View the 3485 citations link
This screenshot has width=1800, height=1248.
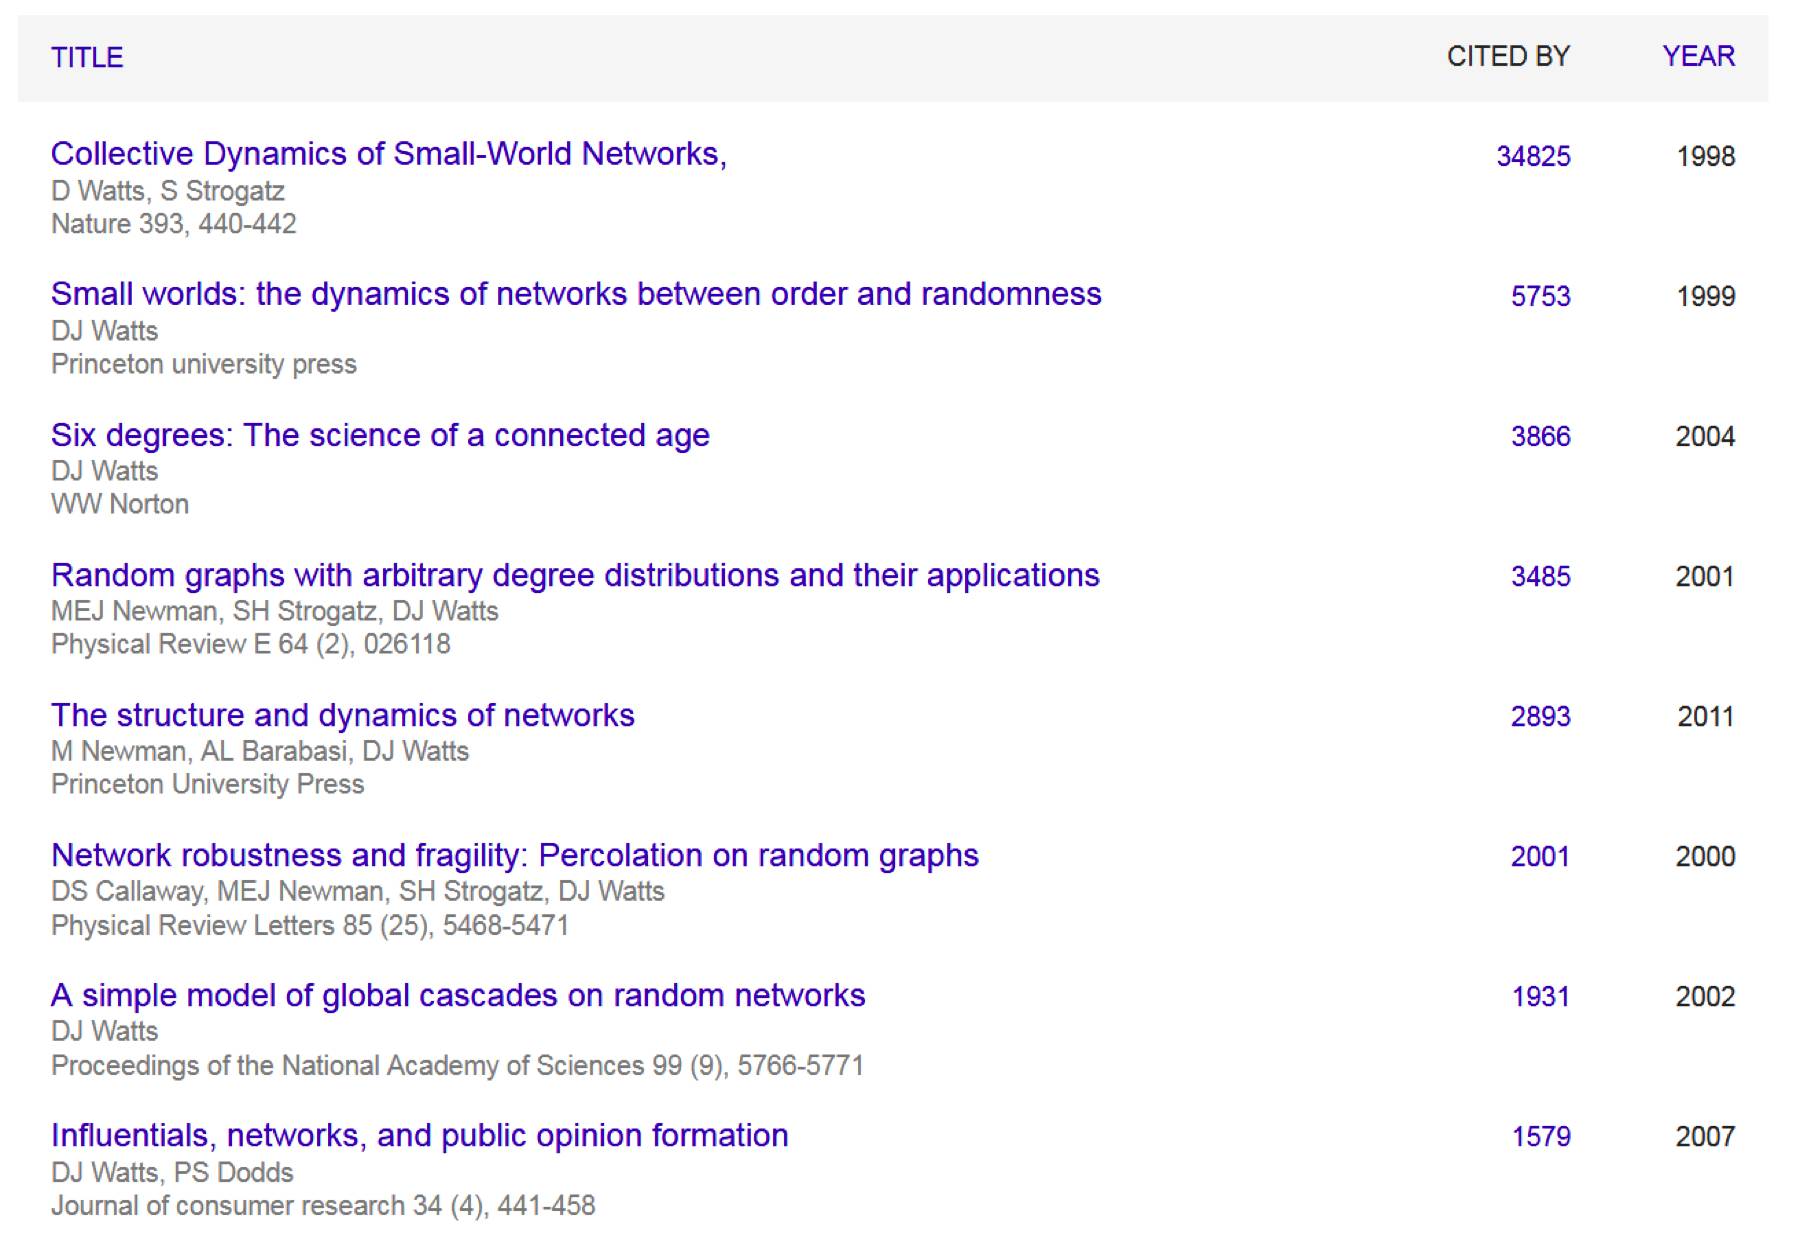tap(1540, 576)
